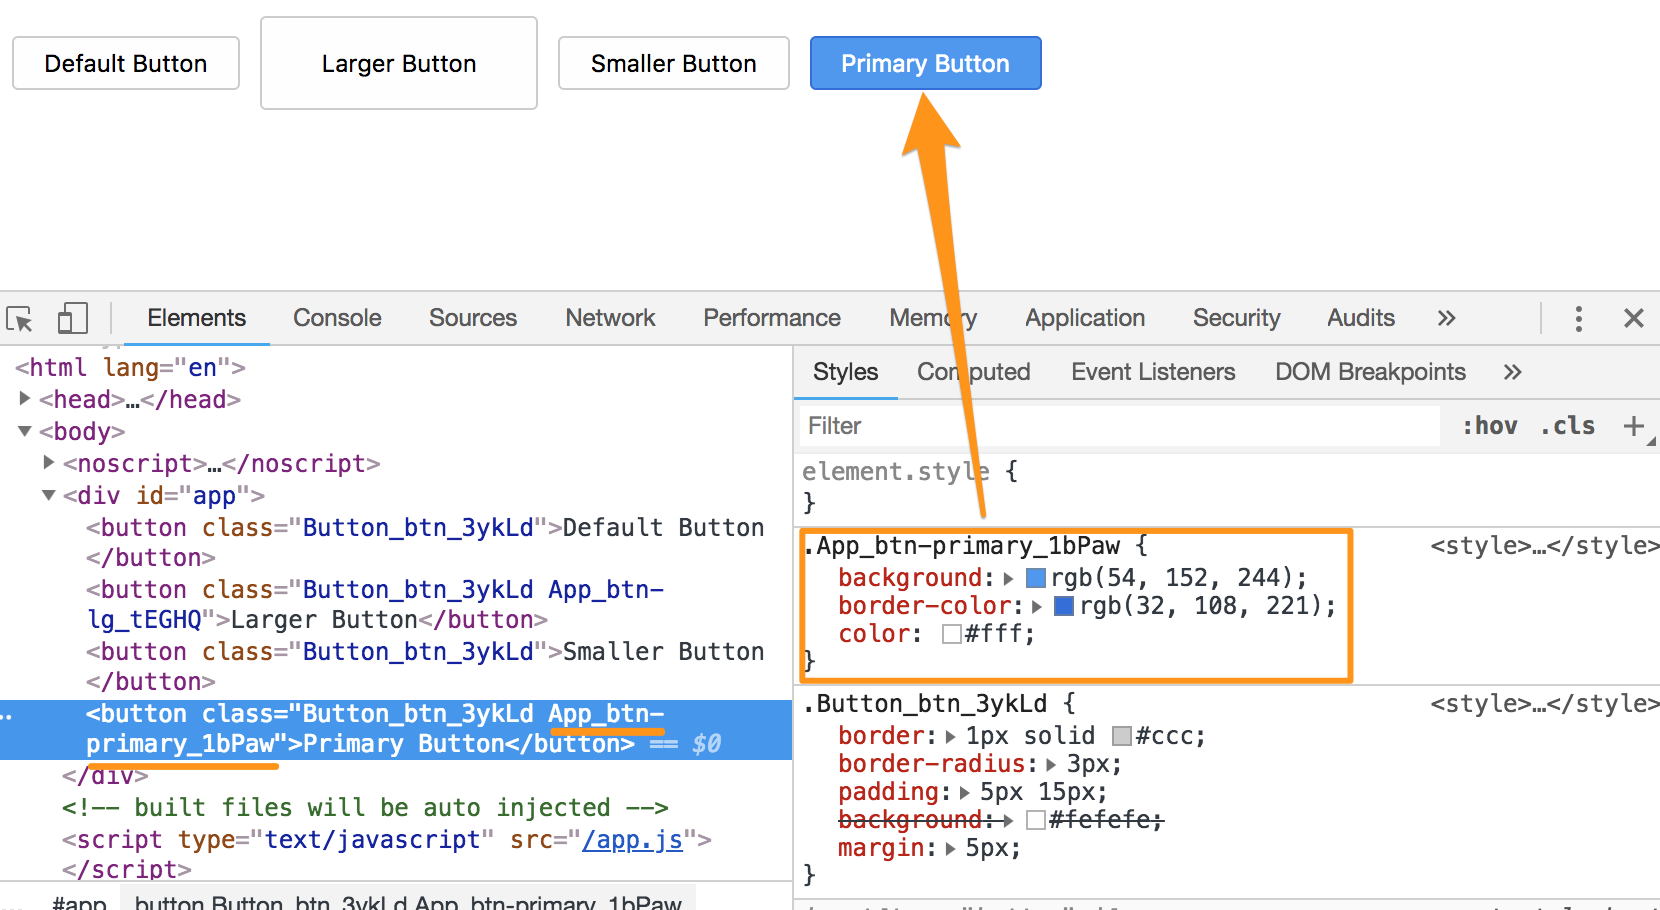Image resolution: width=1660 pixels, height=910 pixels.
Task: Click the Smaller Button on the page
Action: [674, 63]
